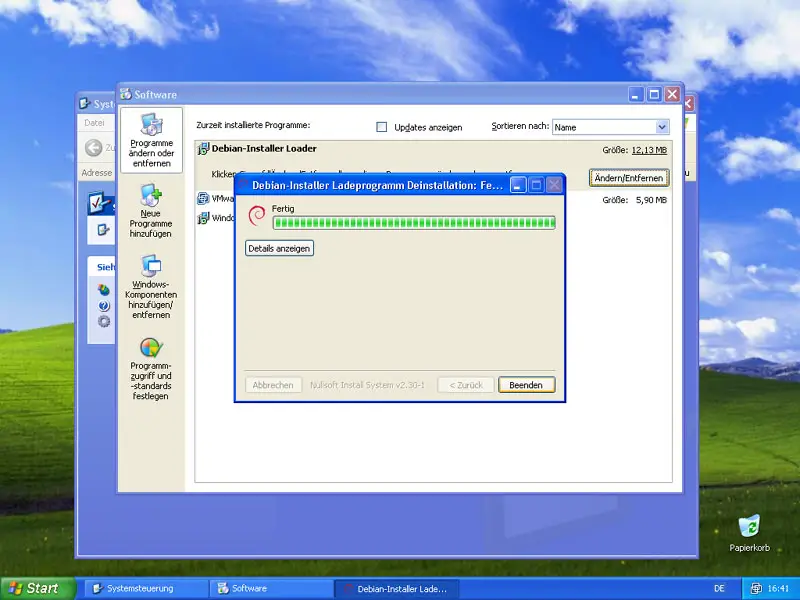The image size is (800, 600).
Task: Click the DE language indicator in taskbar
Action: (x=719, y=588)
